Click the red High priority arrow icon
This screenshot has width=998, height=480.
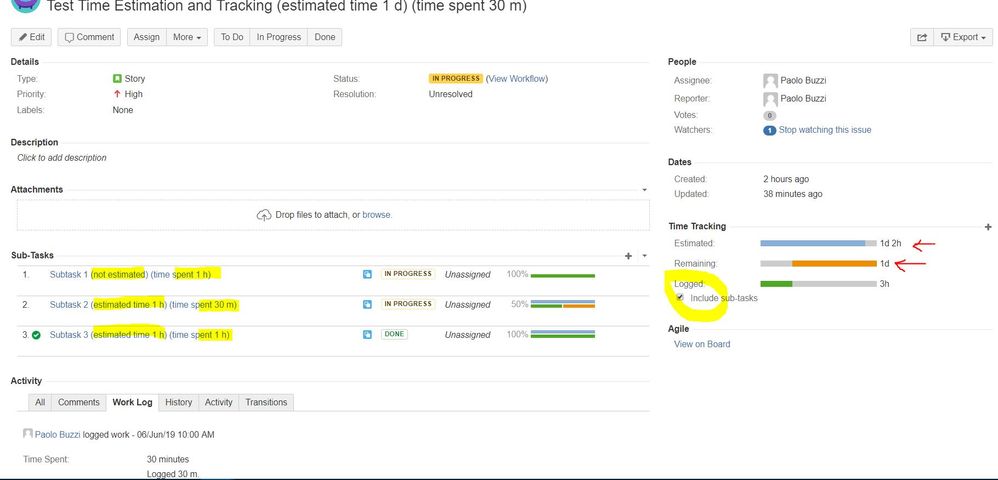pos(117,94)
